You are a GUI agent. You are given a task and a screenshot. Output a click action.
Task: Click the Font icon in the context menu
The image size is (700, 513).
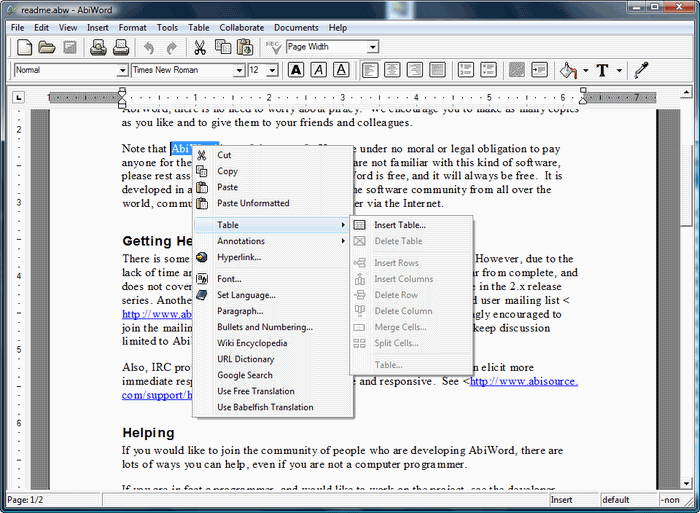pyautogui.click(x=202, y=279)
